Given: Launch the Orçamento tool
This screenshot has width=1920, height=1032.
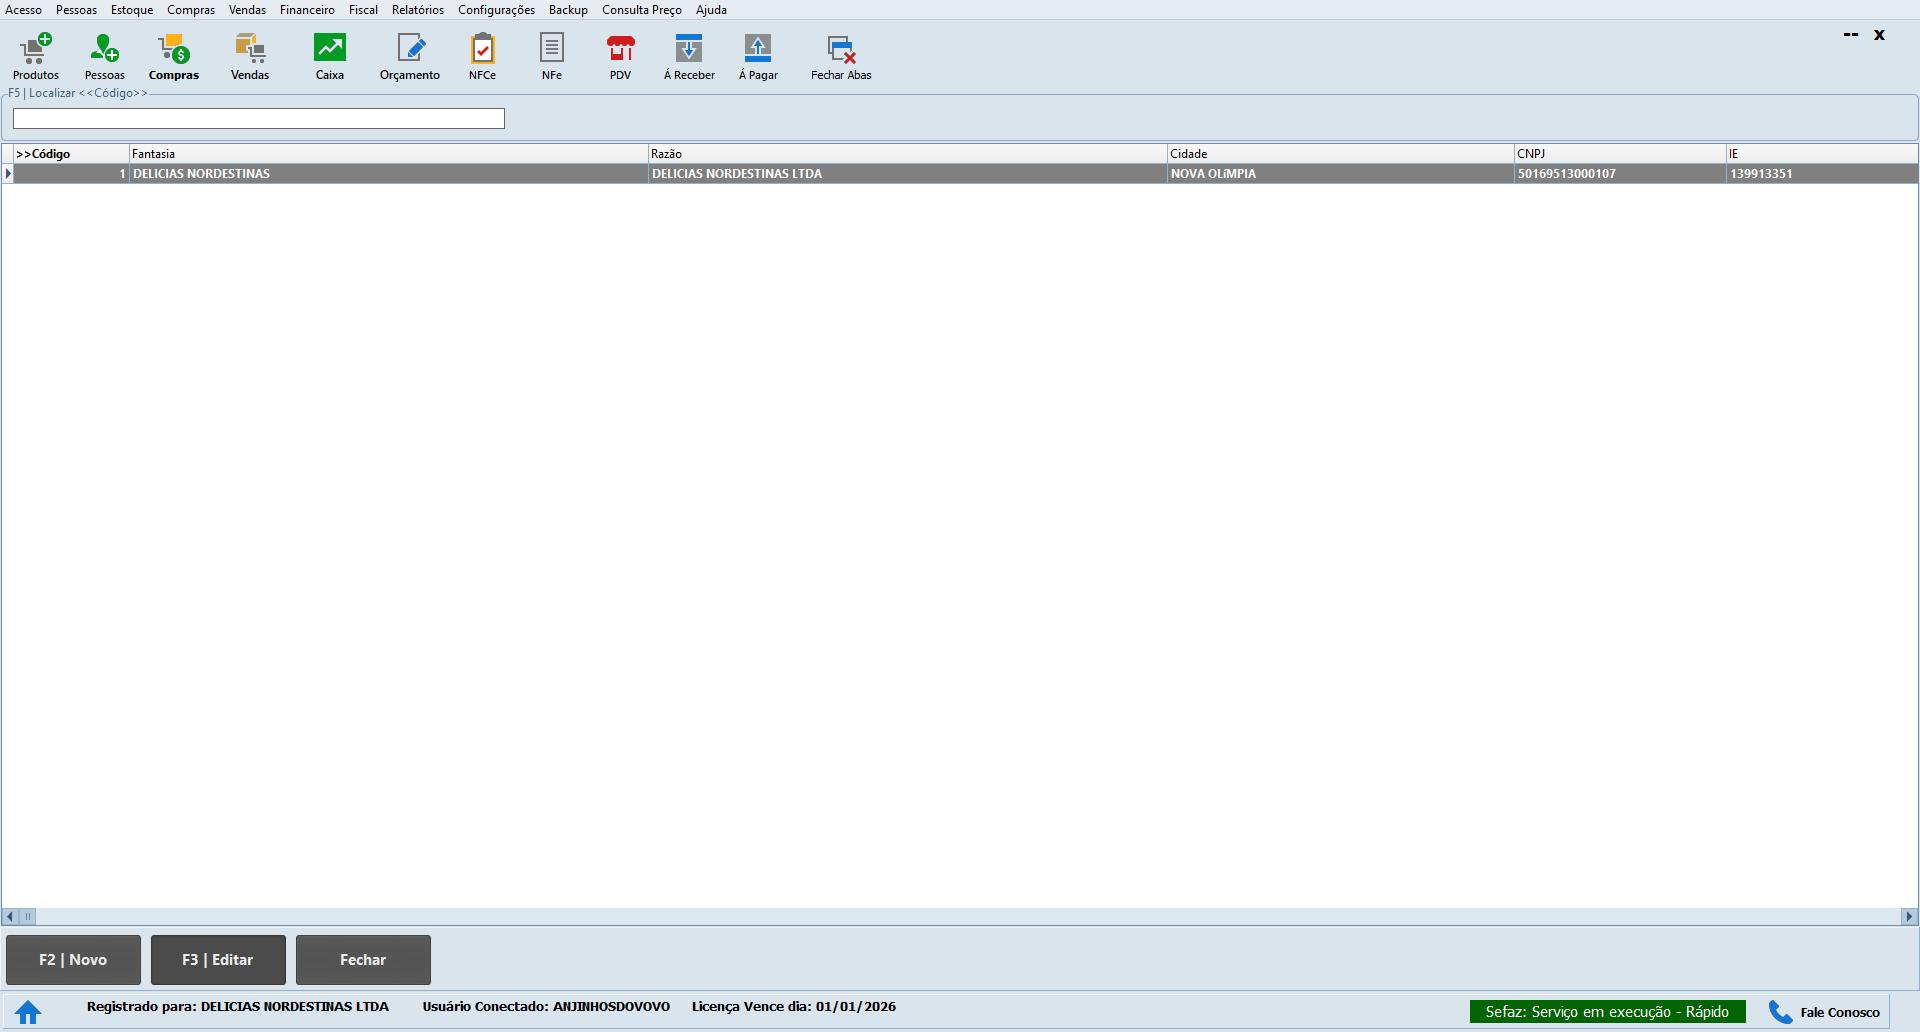Looking at the screenshot, I should point(409,57).
